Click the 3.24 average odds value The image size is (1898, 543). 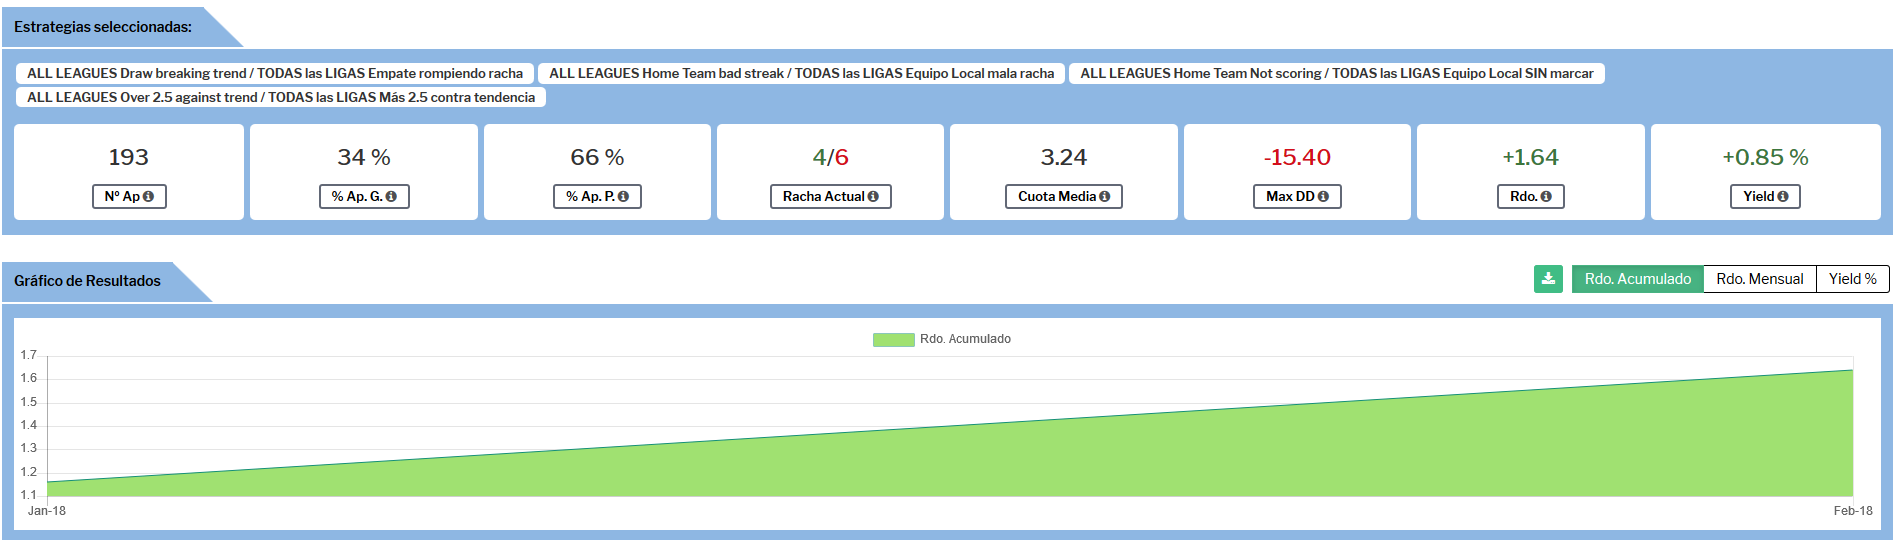pyautogui.click(x=1064, y=157)
